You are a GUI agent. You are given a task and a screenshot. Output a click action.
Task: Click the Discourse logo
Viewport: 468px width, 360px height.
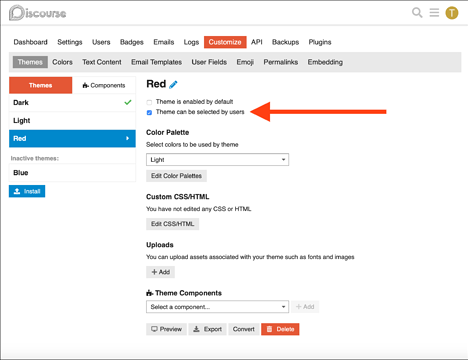[37, 13]
